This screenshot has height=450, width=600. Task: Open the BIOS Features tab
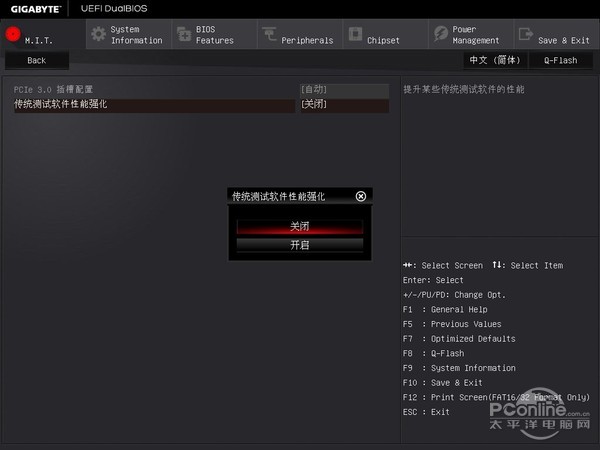tap(215, 34)
